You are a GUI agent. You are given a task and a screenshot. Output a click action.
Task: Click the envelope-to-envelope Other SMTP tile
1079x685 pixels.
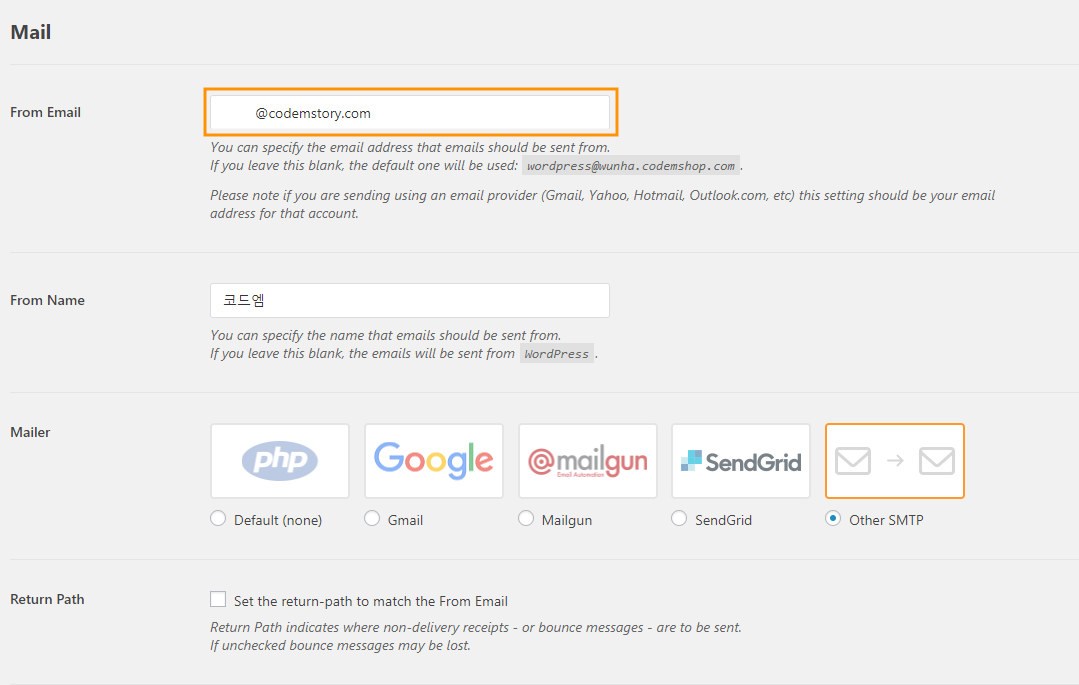(x=895, y=461)
